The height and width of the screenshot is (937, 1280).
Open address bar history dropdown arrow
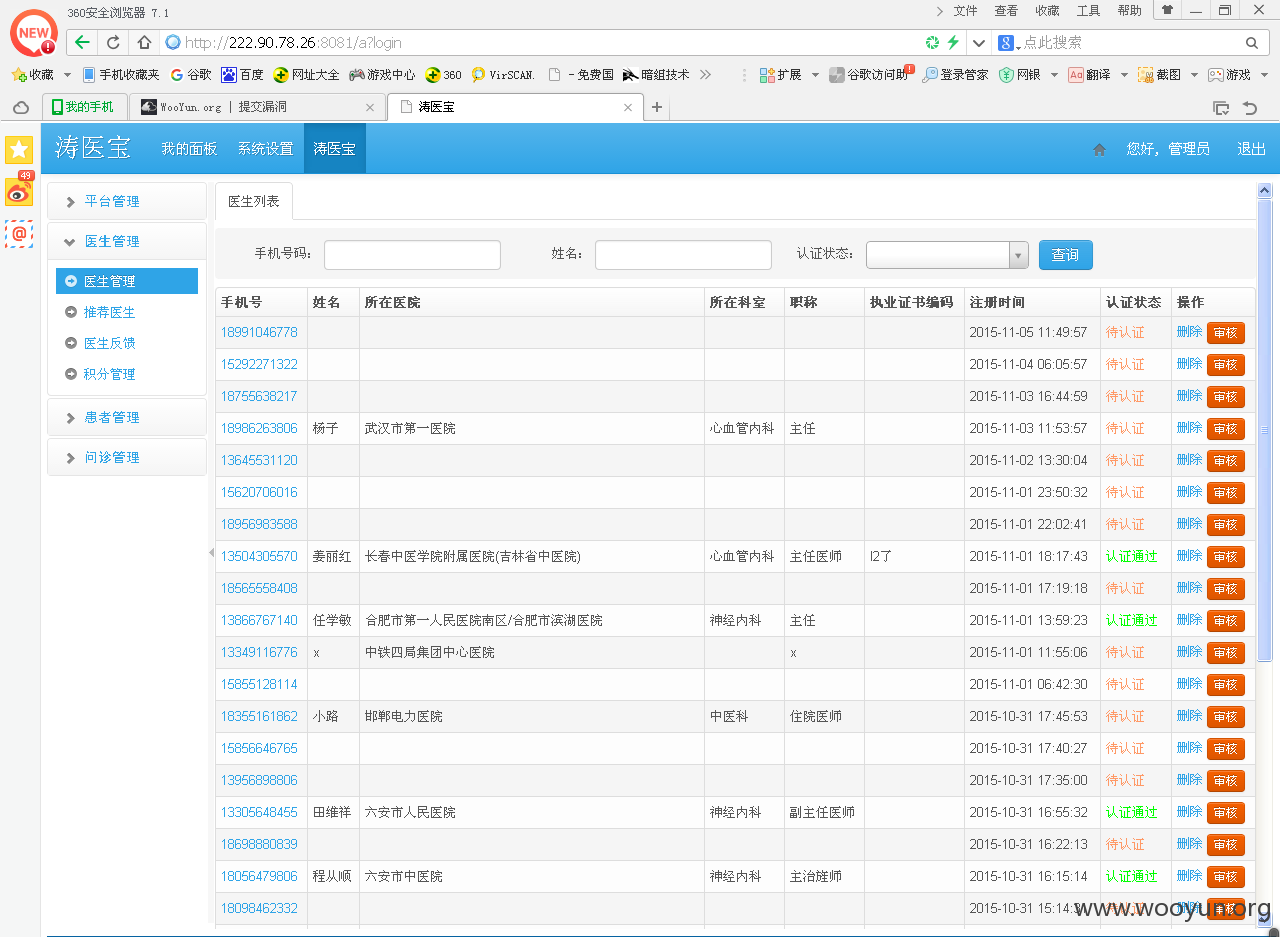[979, 43]
